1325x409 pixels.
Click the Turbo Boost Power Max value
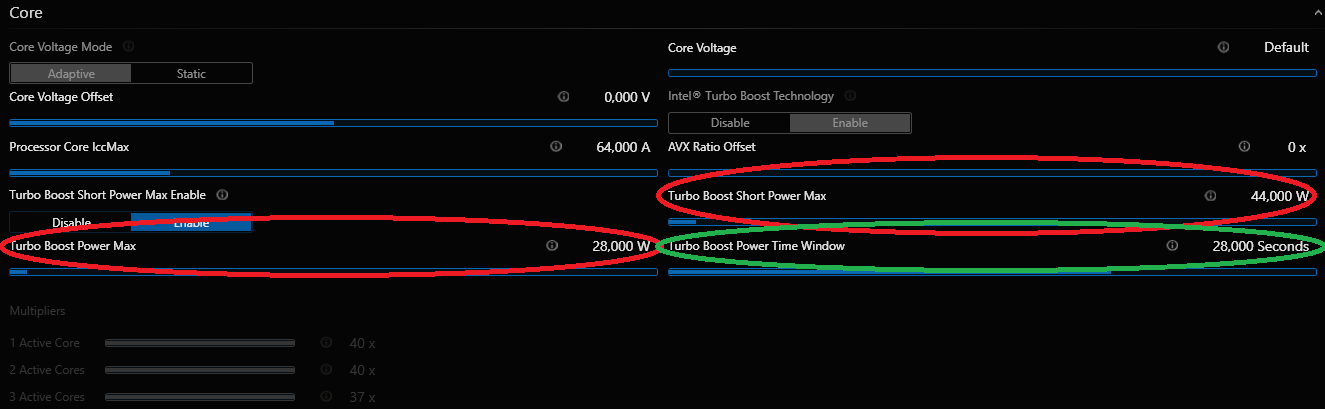[621, 245]
